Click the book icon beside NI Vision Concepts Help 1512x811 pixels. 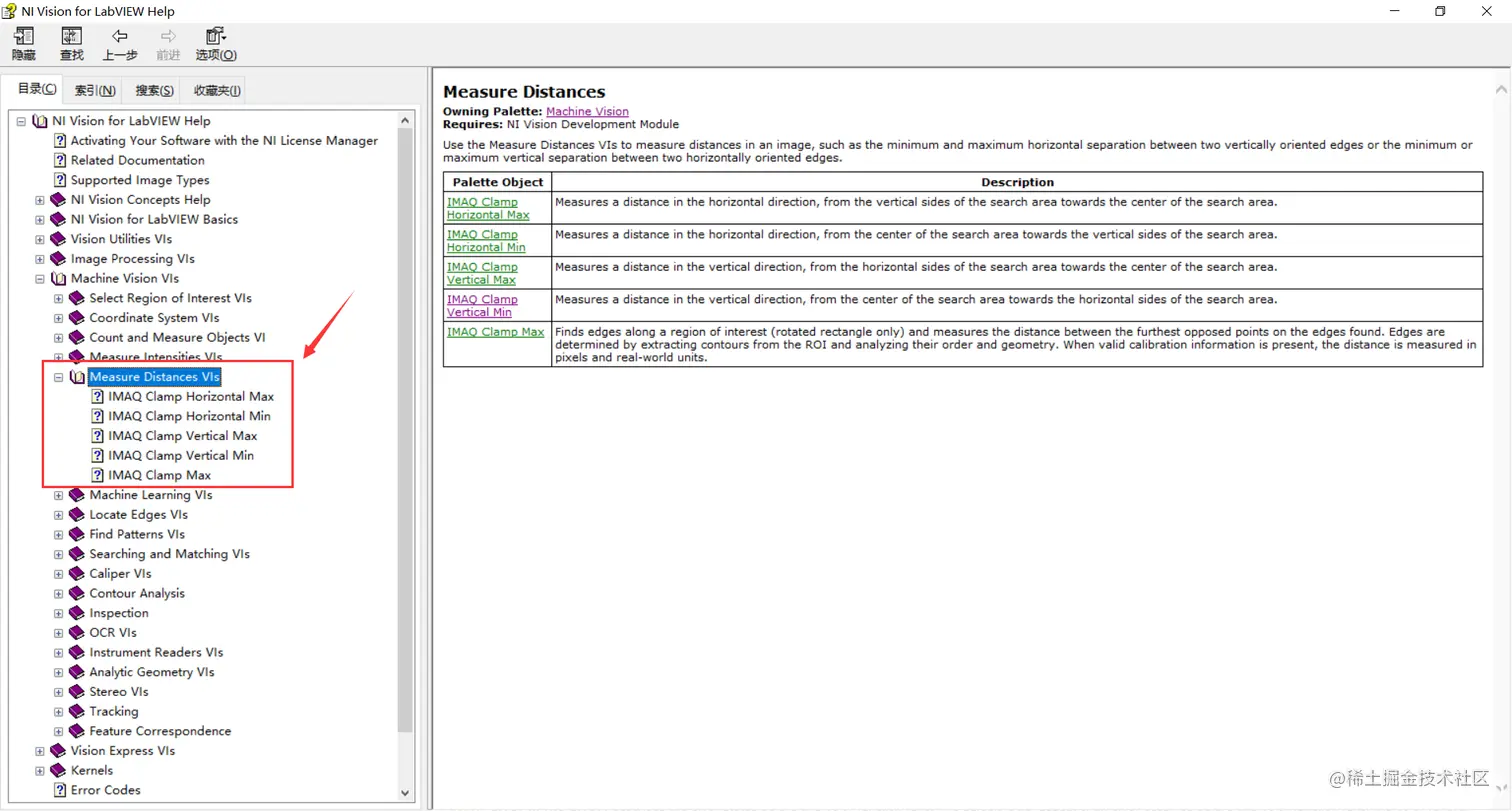coord(59,200)
